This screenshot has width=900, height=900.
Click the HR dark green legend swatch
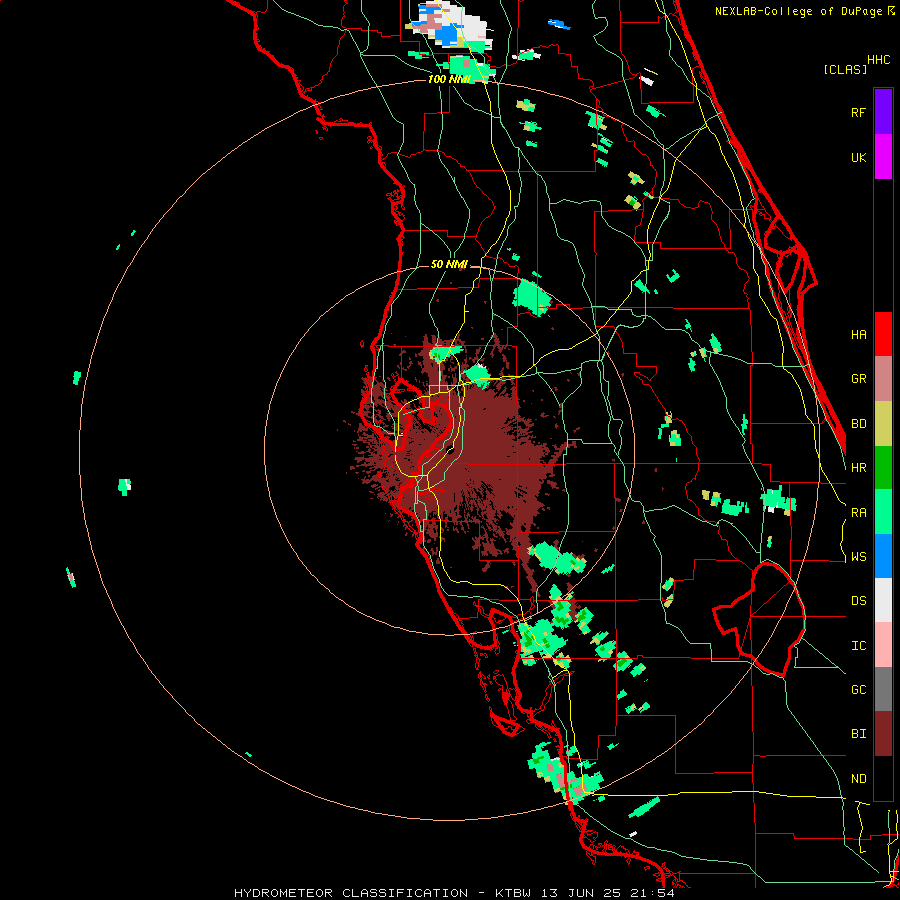(x=883, y=467)
